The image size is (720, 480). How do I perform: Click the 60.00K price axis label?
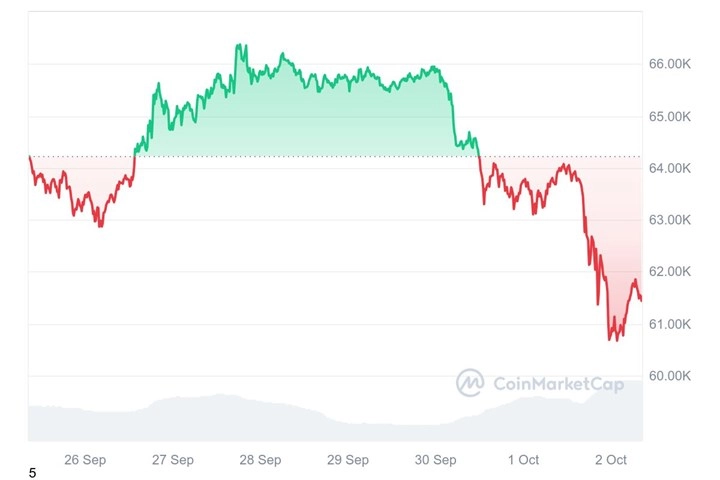(x=671, y=376)
